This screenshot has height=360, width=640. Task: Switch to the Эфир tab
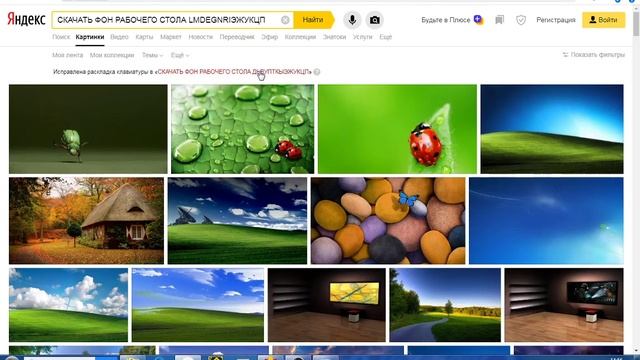pos(269,37)
